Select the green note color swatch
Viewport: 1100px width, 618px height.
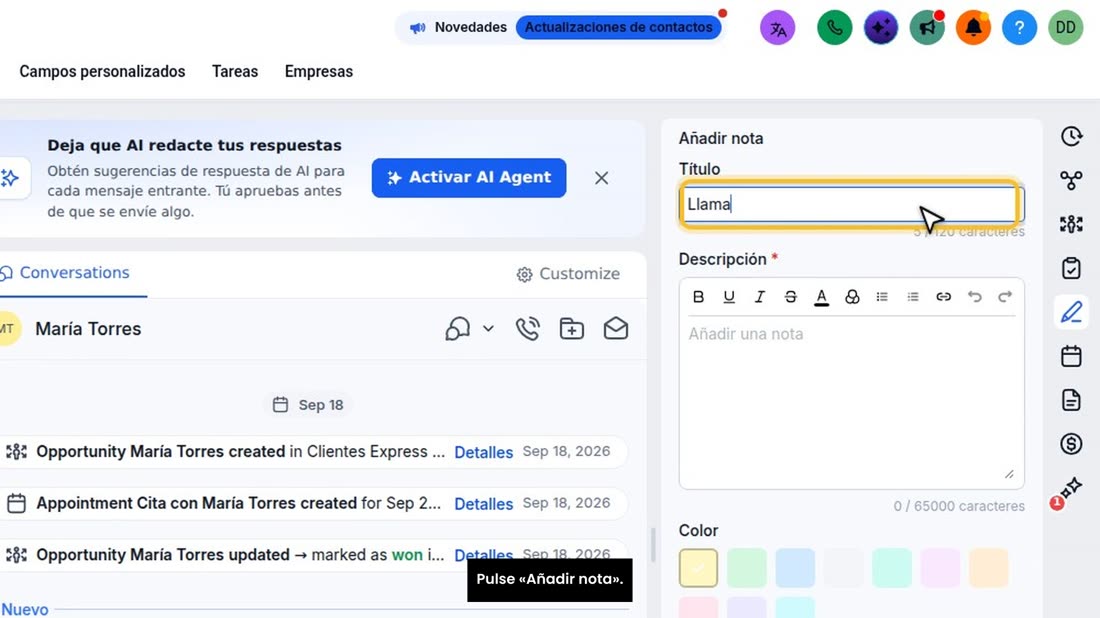746,567
